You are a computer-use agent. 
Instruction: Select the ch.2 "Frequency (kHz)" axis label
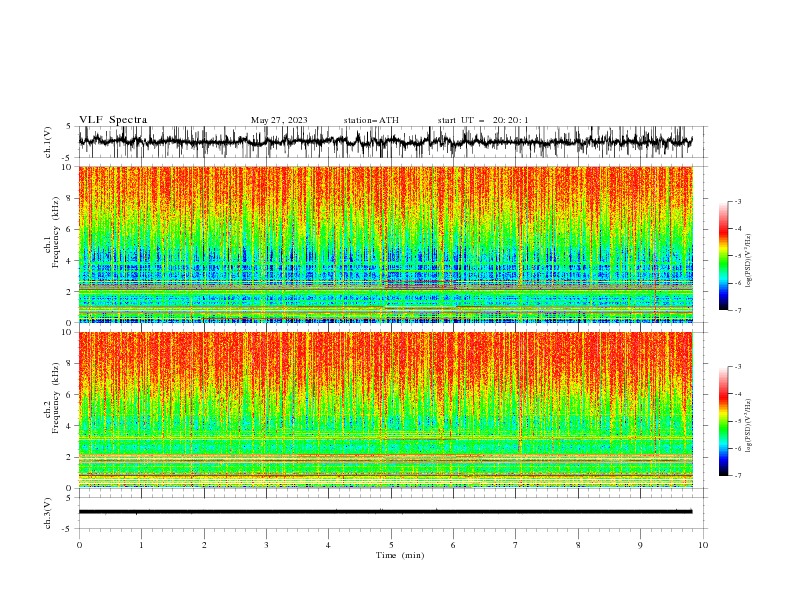[x=56, y=397]
